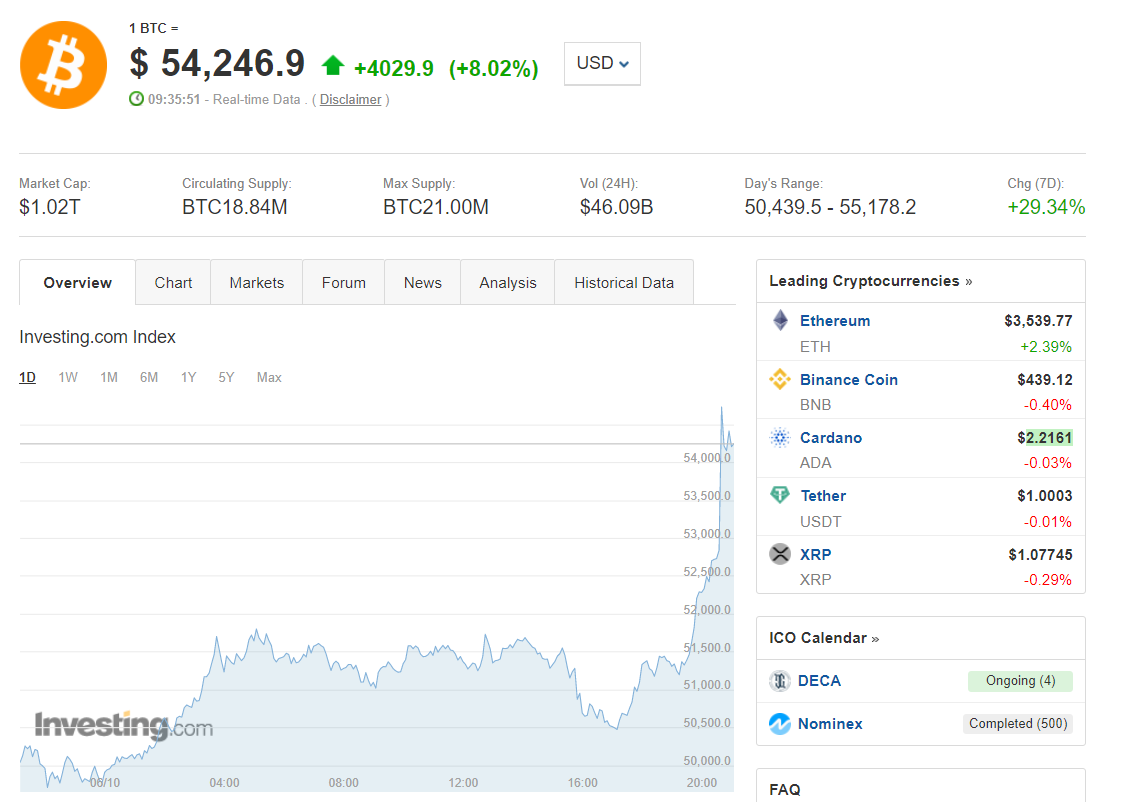Click Circulating Supply value BTC18.84M
Screen dimensions: 1128x802
235,207
